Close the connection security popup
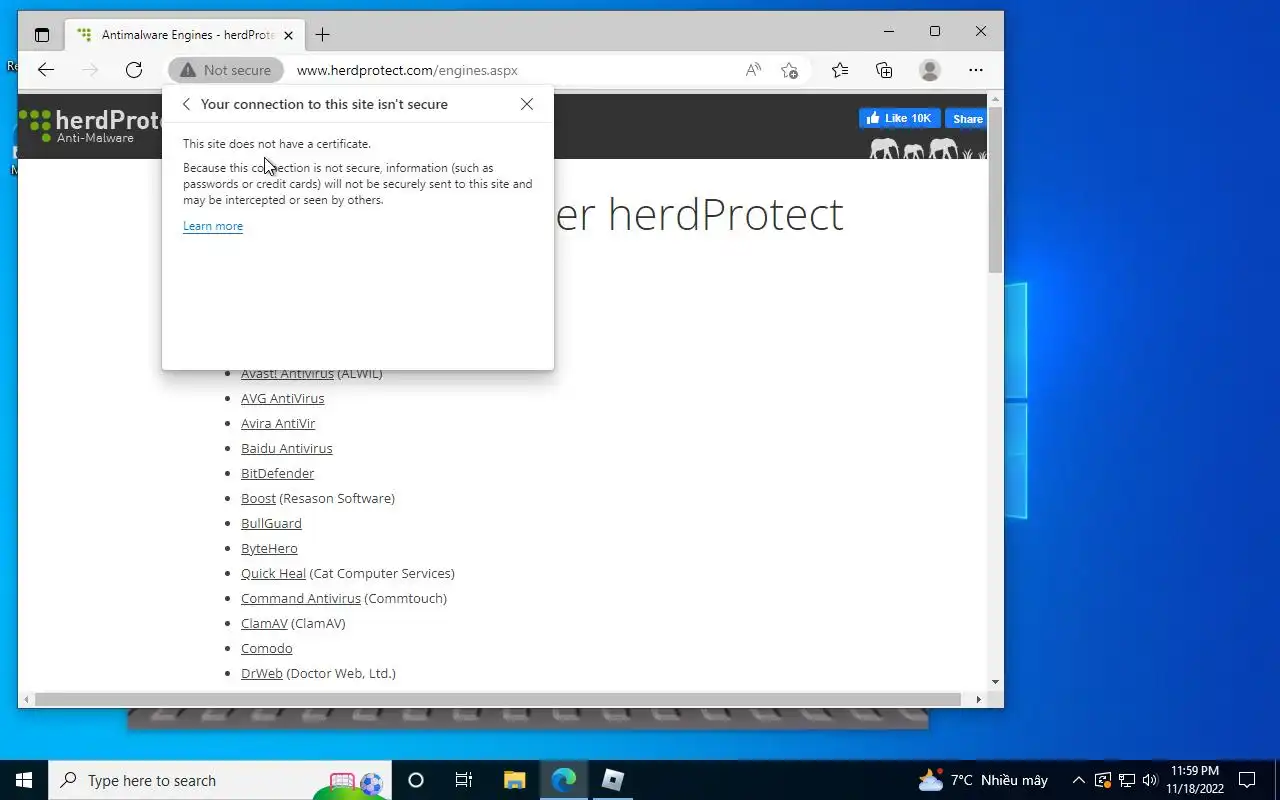1280x800 pixels. [x=527, y=104]
